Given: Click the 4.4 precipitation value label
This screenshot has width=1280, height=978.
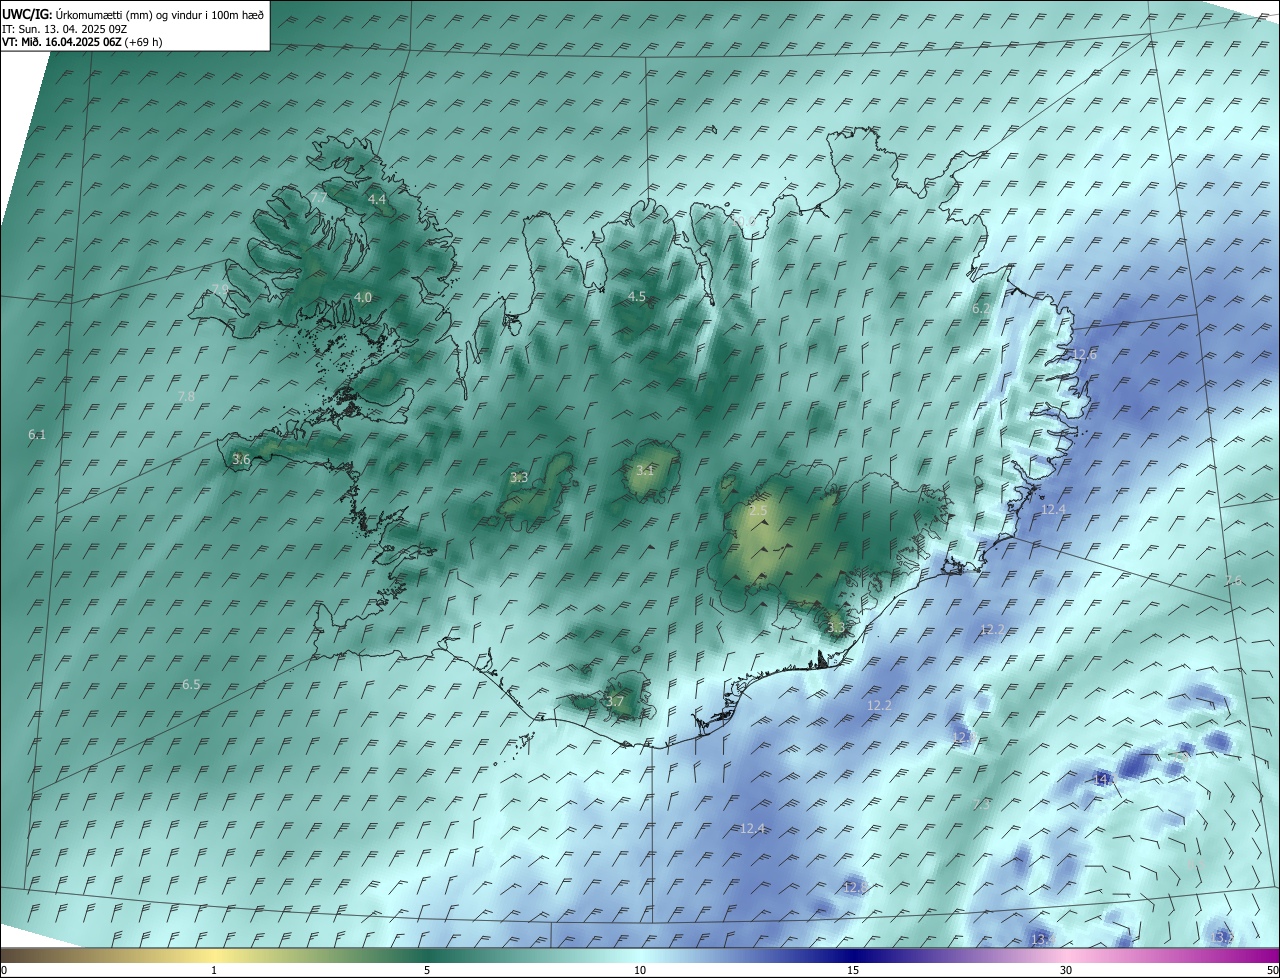Looking at the screenshot, I should [377, 200].
